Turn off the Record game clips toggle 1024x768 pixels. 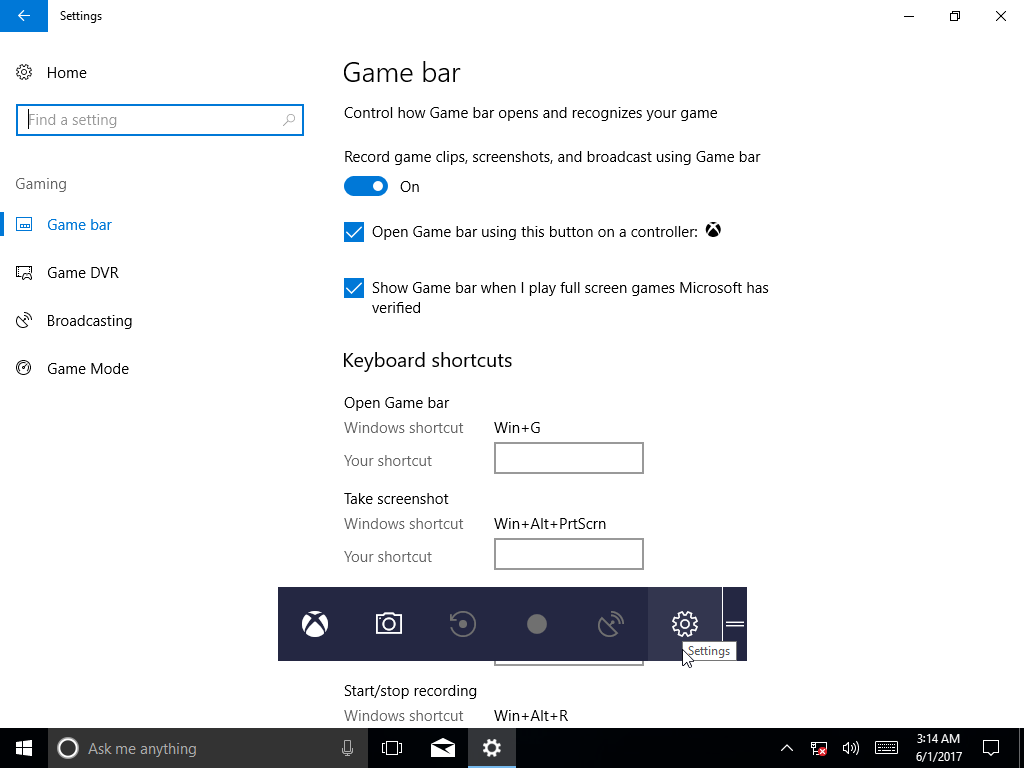[366, 187]
